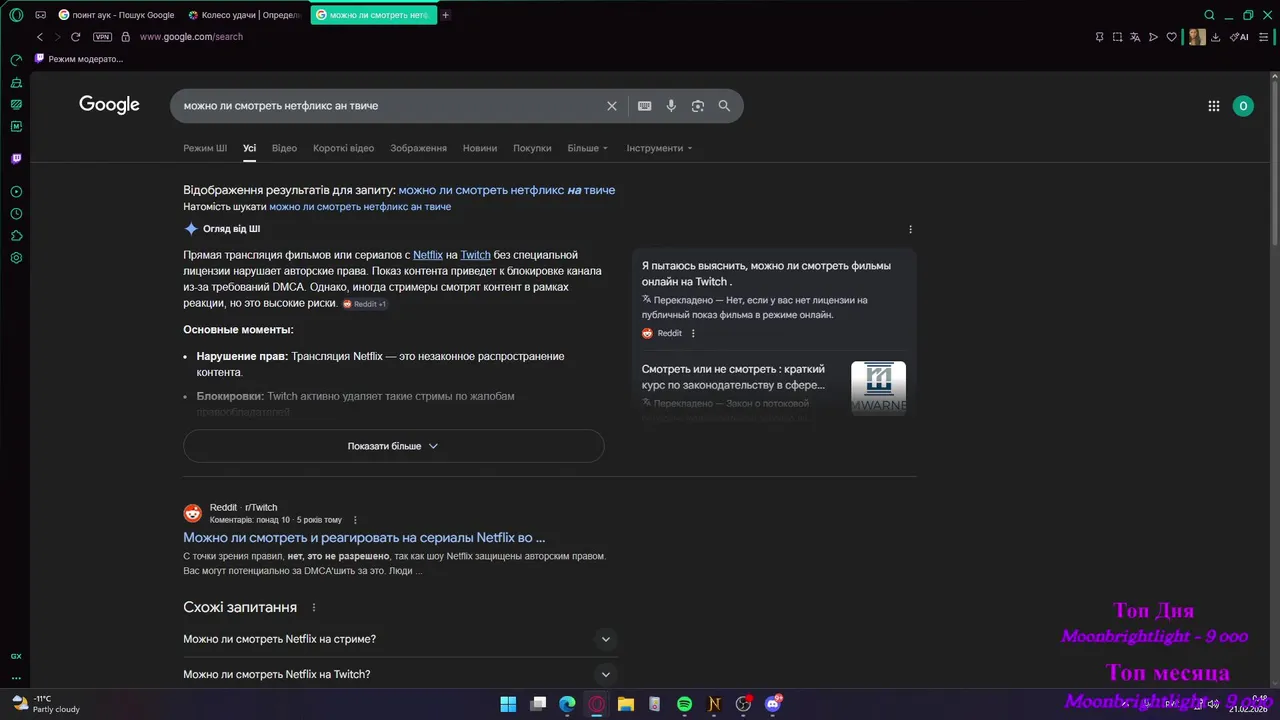Open the sidebar extensions cube icon
This screenshot has width=1280, height=720.
coord(16,236)
